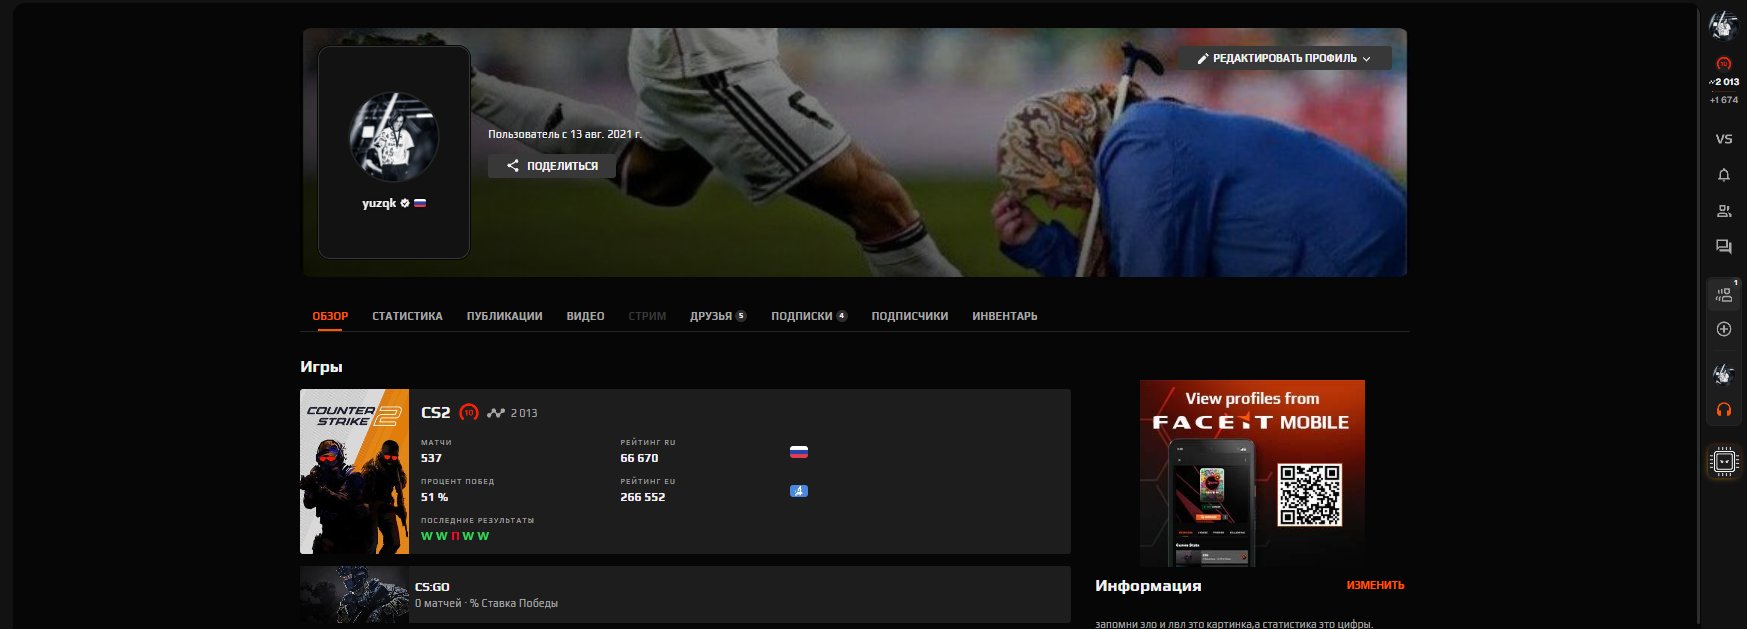This screenshot has height=629, width=1747.
Task: Open the VS matchmaking icon in sidebar
Action: pyautogui.click(x=1723, y=139)
